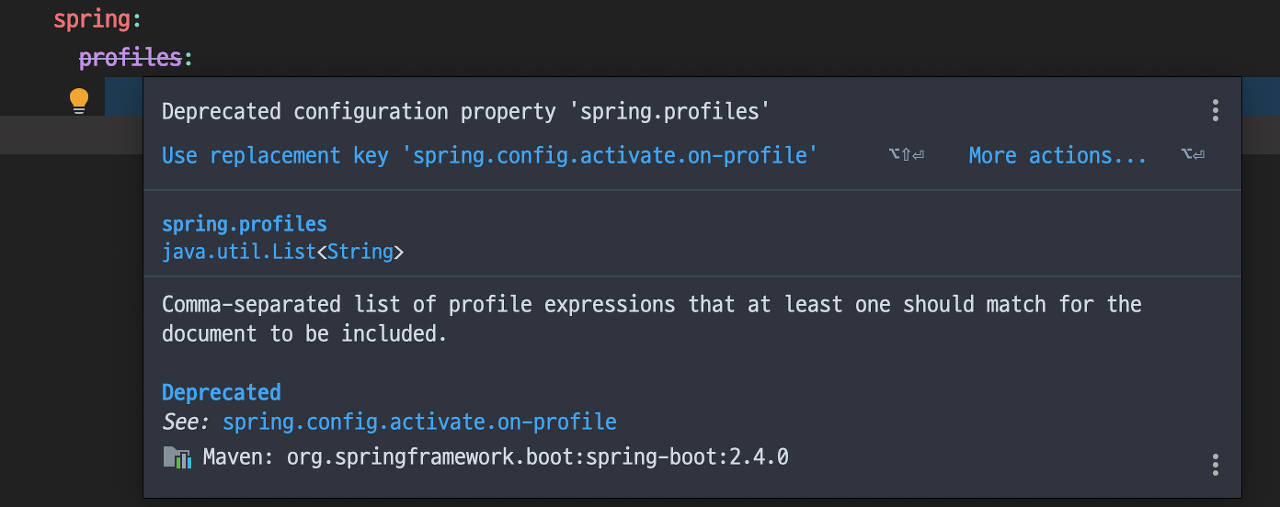Click the yellow lightbulb quick-fix icon
Image resolution: width=1280 pixels, height=507 pixels.
79,100
